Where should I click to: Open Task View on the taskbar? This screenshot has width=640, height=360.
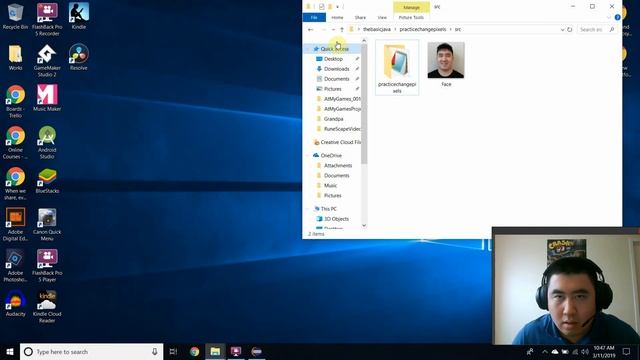pos(173,351)
